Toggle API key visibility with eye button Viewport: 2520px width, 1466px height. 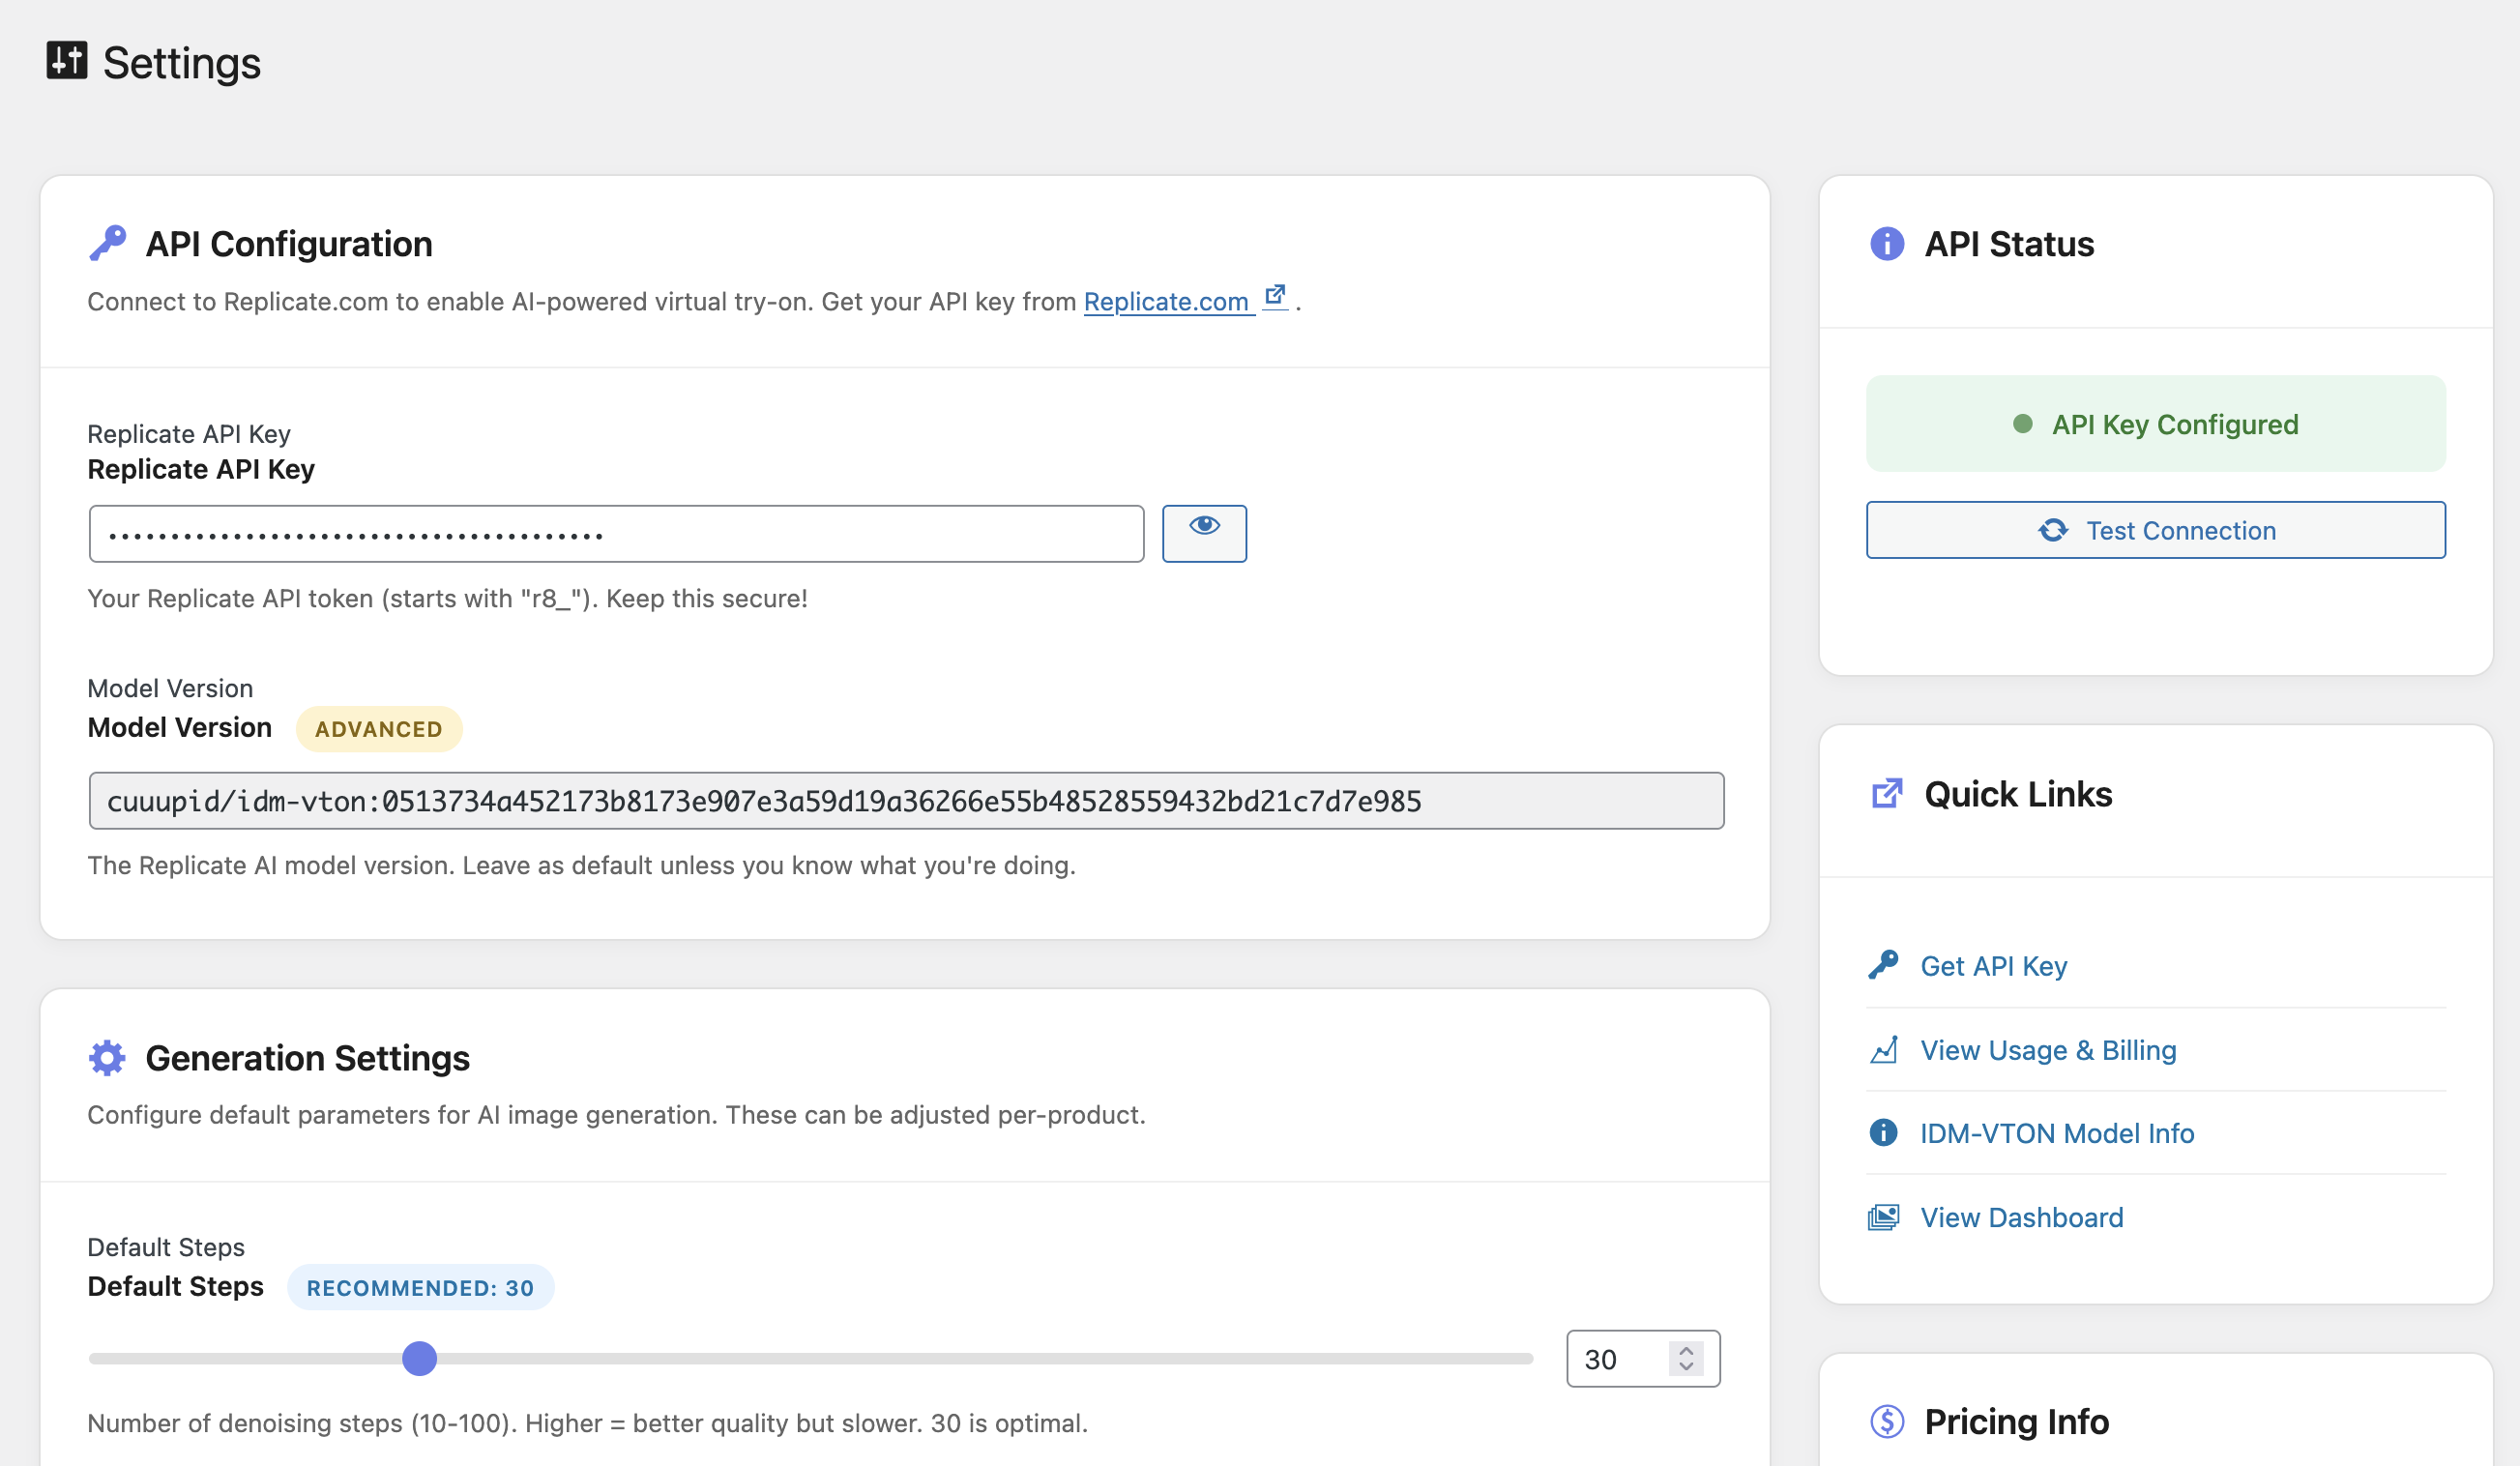1204,533
